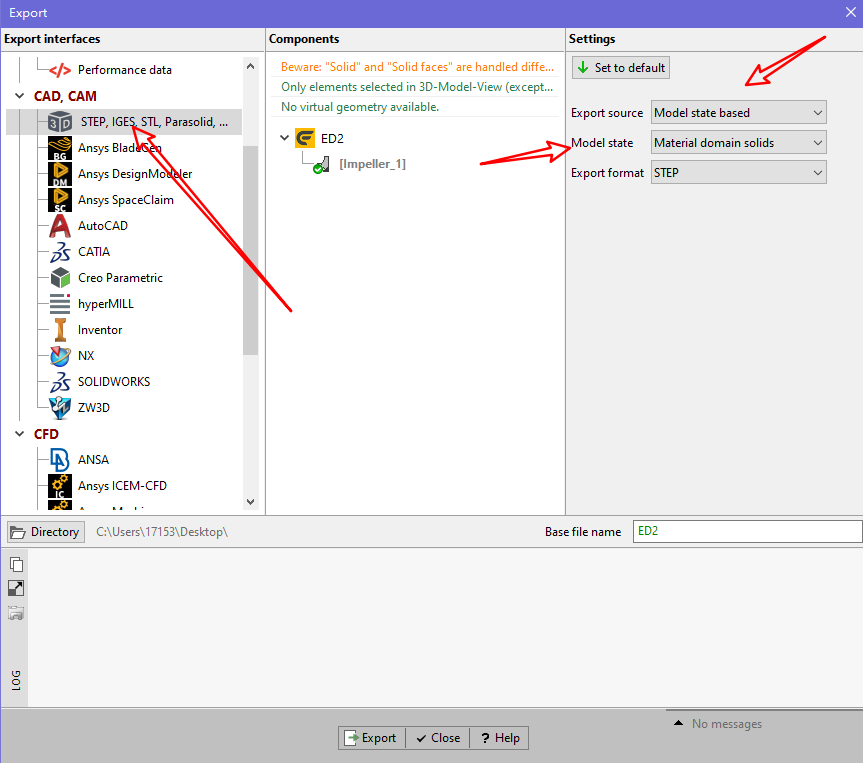
Task: Click the copy log icon
Action: (x=16, y=564)
